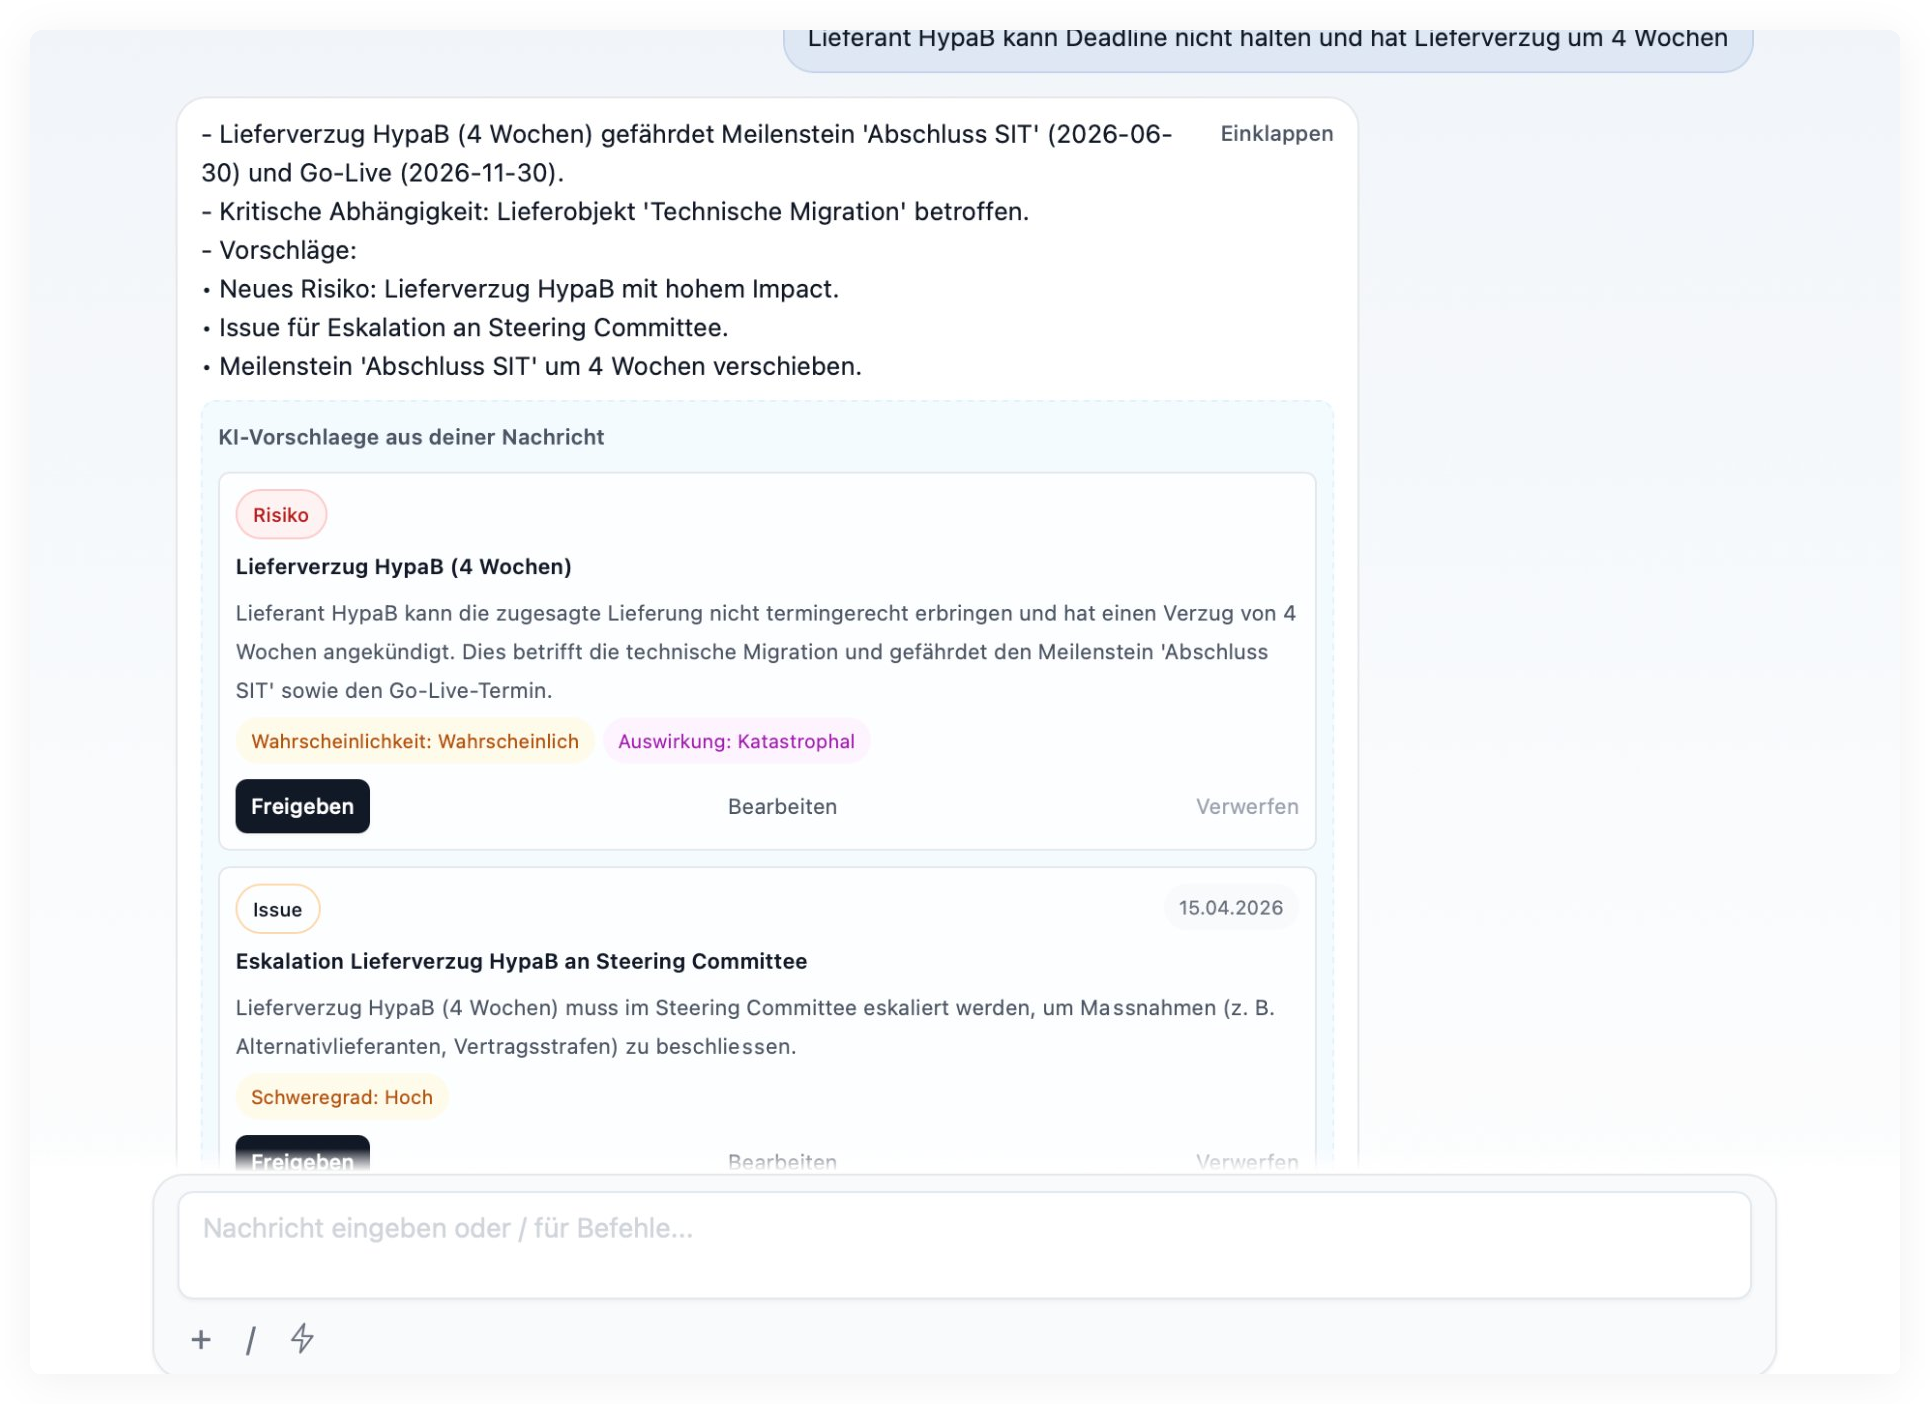Screen dimensions: 1930x1404
Task: Edit the risk via 'Bearbeiten'
Action: click(783, 805)
